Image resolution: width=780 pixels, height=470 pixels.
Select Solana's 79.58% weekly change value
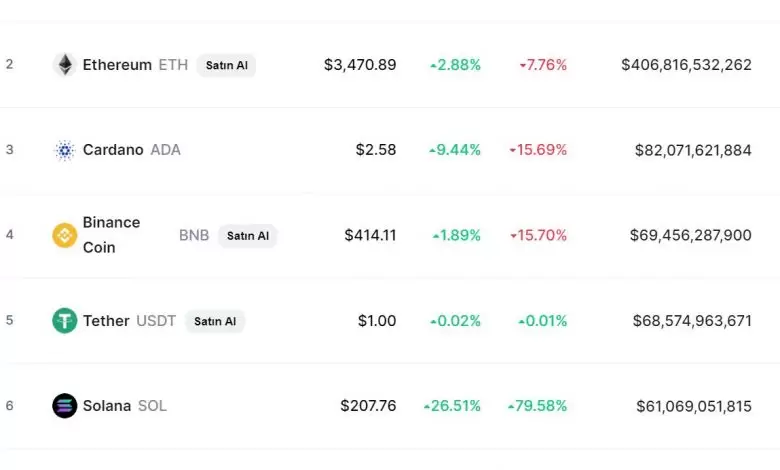(x=542, y=406)
